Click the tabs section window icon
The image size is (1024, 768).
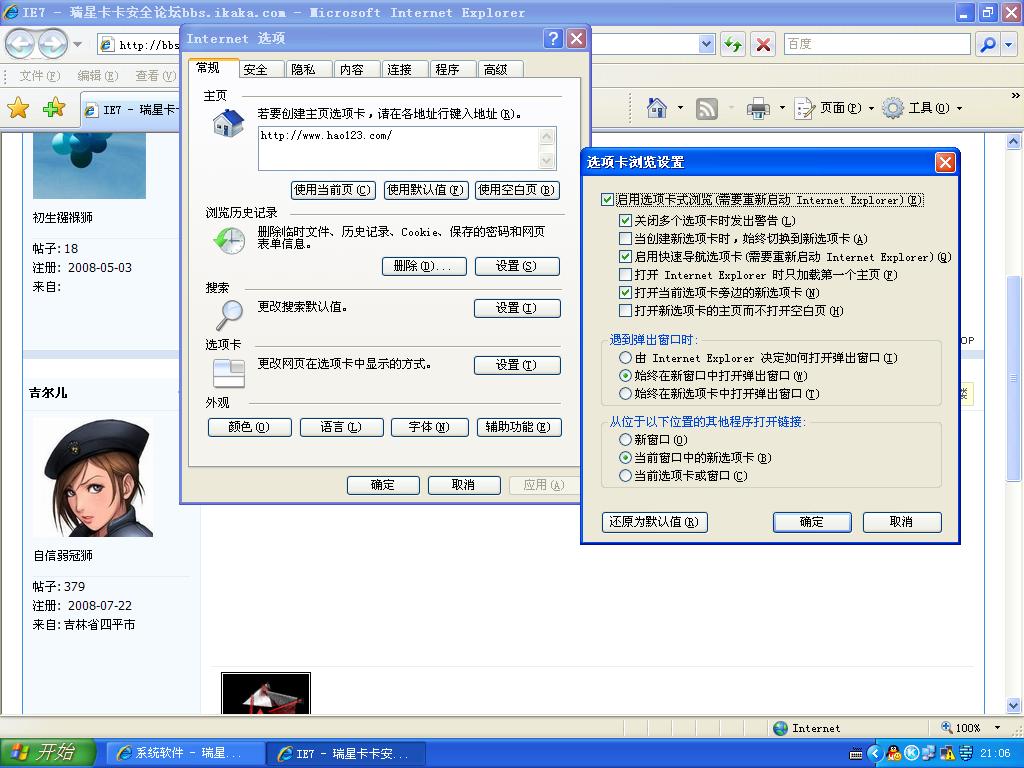click(x=229, y=374)
